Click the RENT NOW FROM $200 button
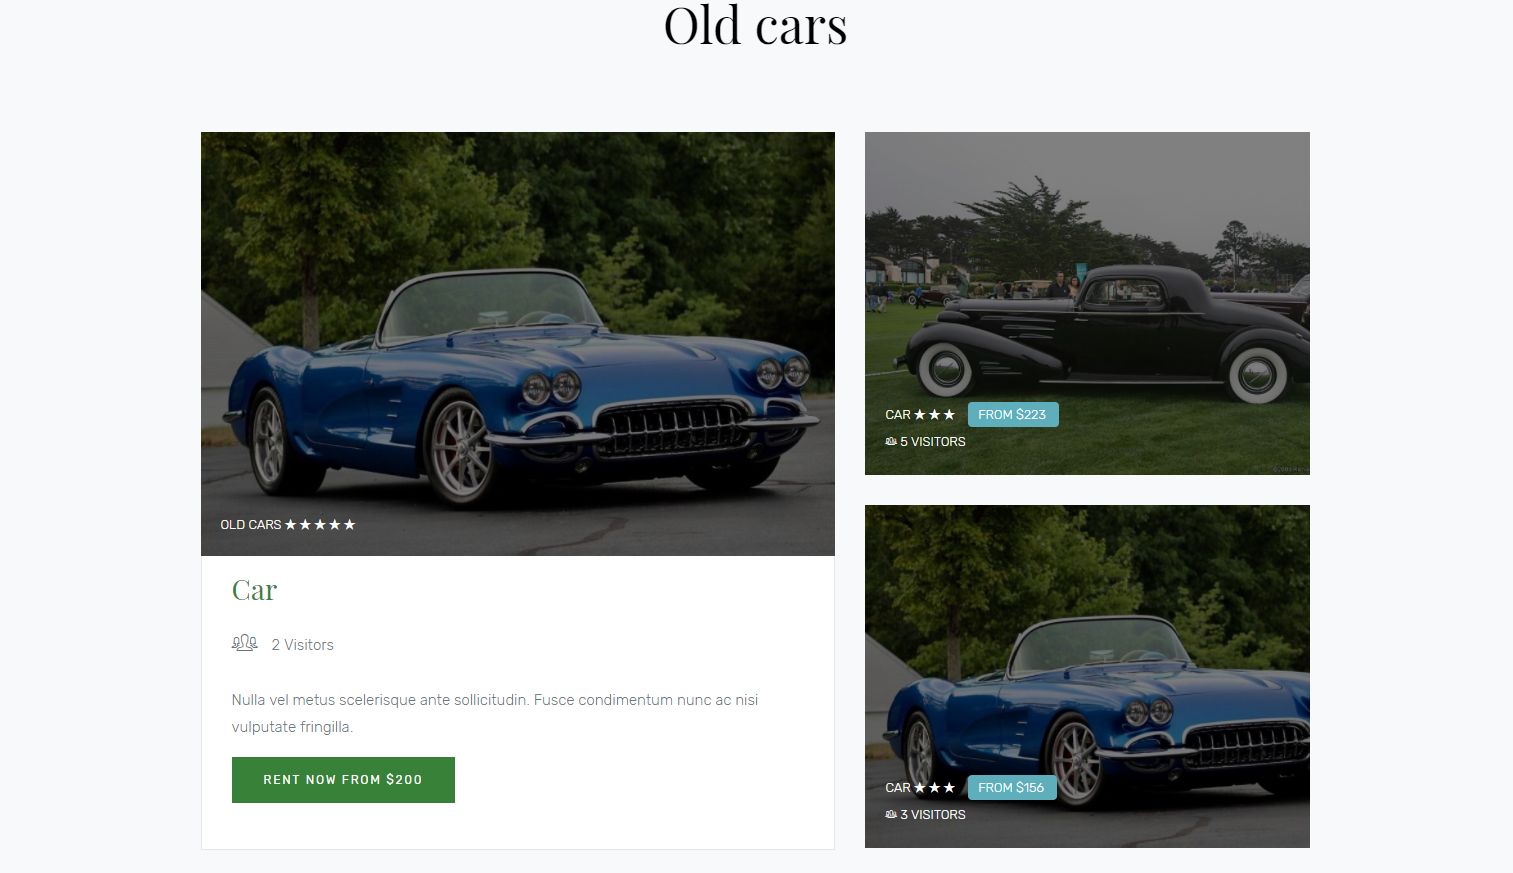The image size is (1513, 873). [343, 780]
